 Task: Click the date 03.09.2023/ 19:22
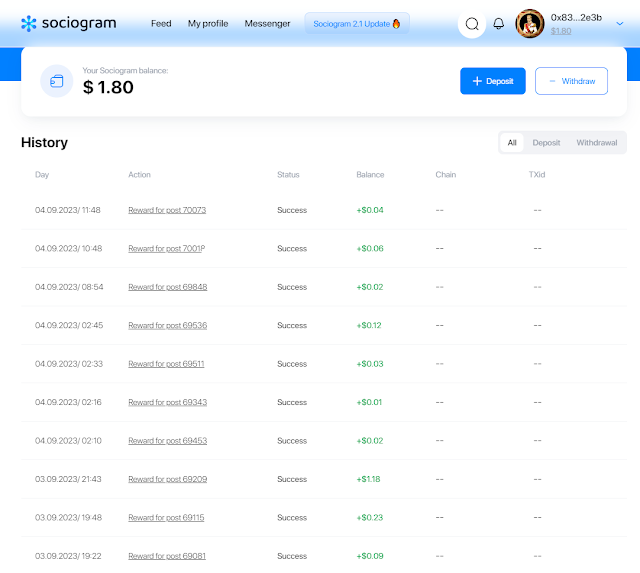(x=68, y=556)
